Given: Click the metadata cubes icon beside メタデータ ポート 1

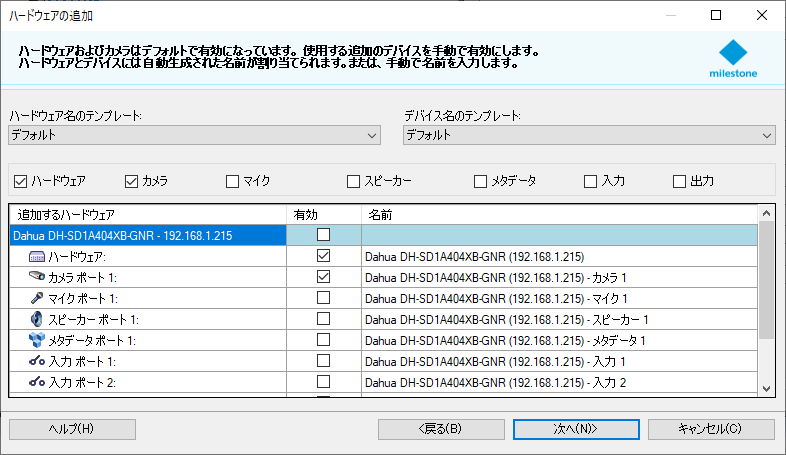Looking at the screenshot, I should 37,340.
